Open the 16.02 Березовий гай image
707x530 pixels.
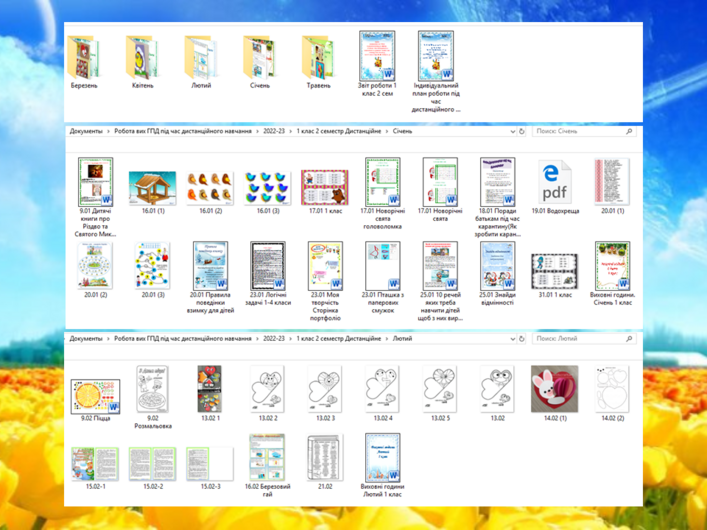(267, 457)
